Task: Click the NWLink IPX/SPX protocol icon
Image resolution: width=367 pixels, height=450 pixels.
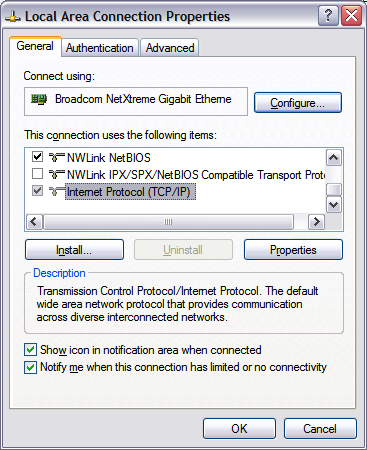Action: tap(56, 174)
